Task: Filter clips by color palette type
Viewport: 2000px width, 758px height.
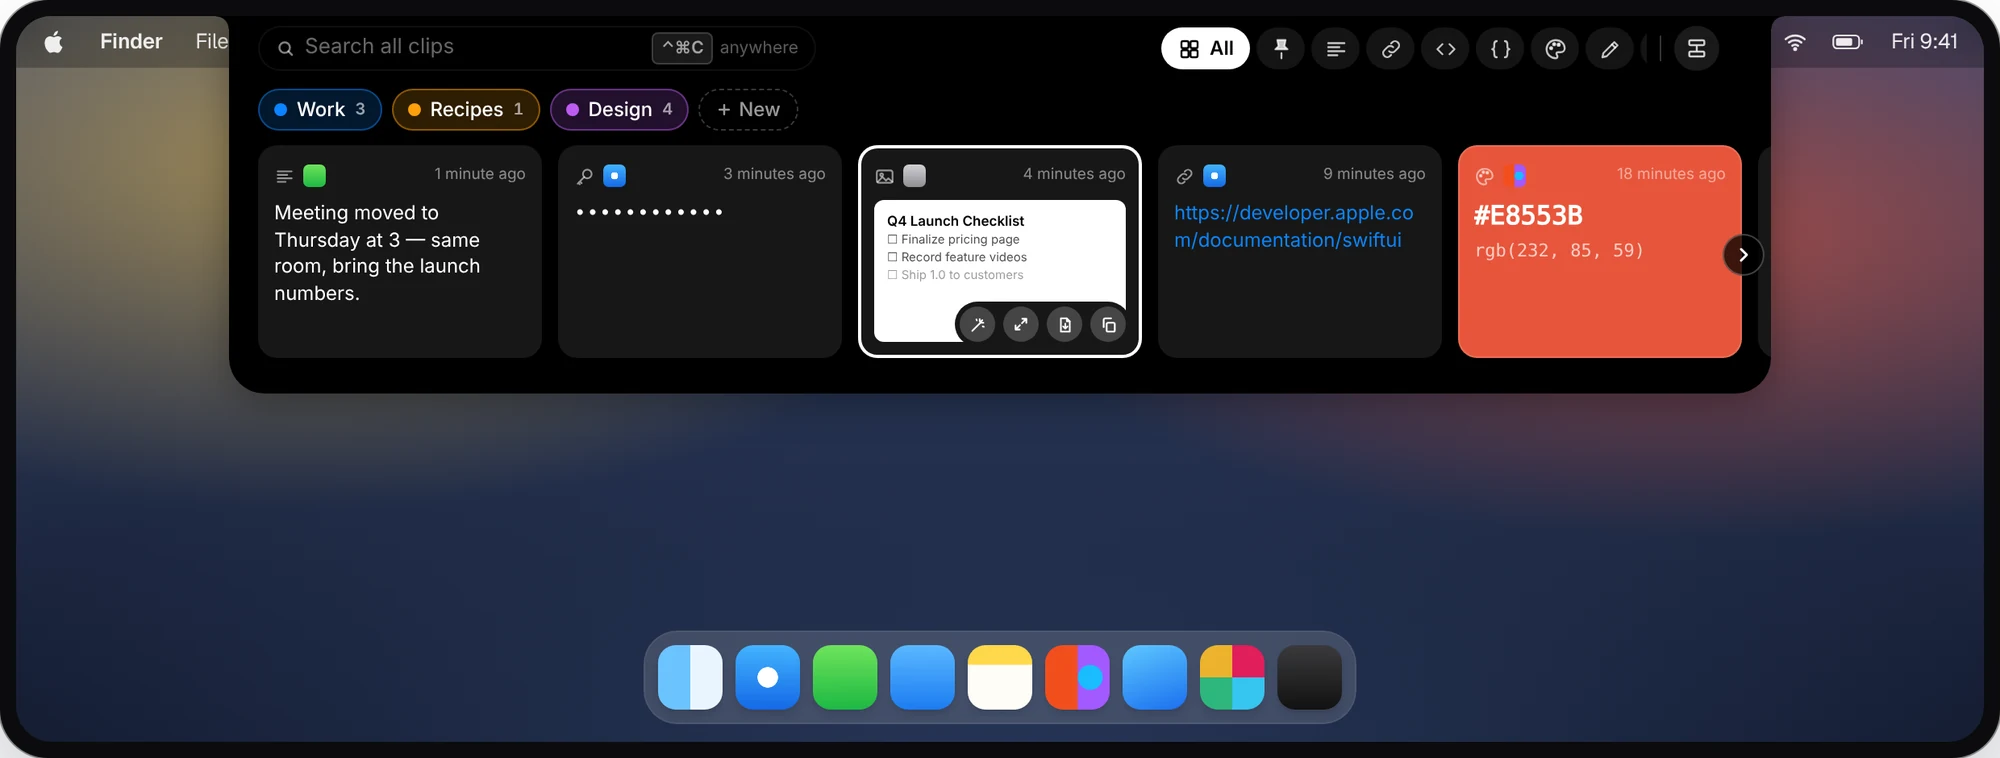Action: (x=1556, y=48)
